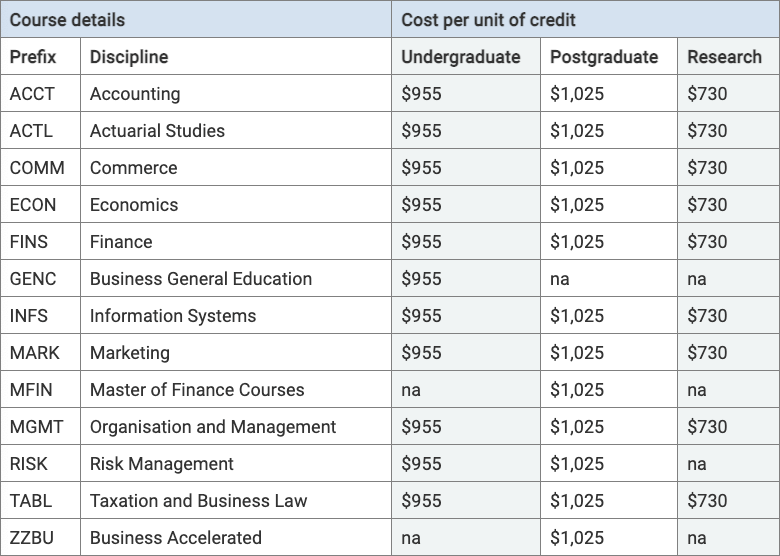780x556 pixels.
Task: Select the Prefix column header
Action: click(34, 57)
